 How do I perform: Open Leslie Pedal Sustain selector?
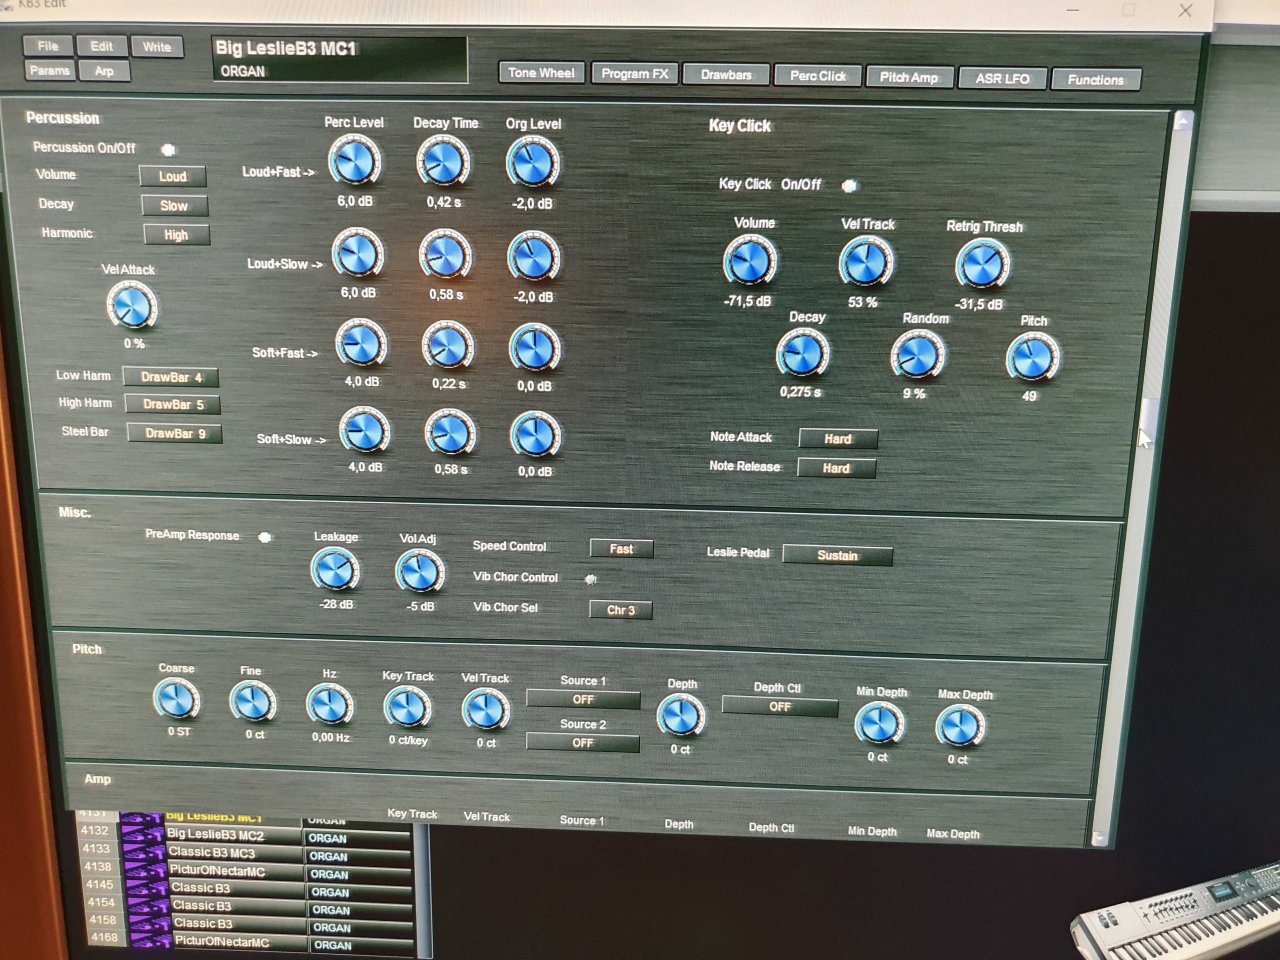click(837, 555)
